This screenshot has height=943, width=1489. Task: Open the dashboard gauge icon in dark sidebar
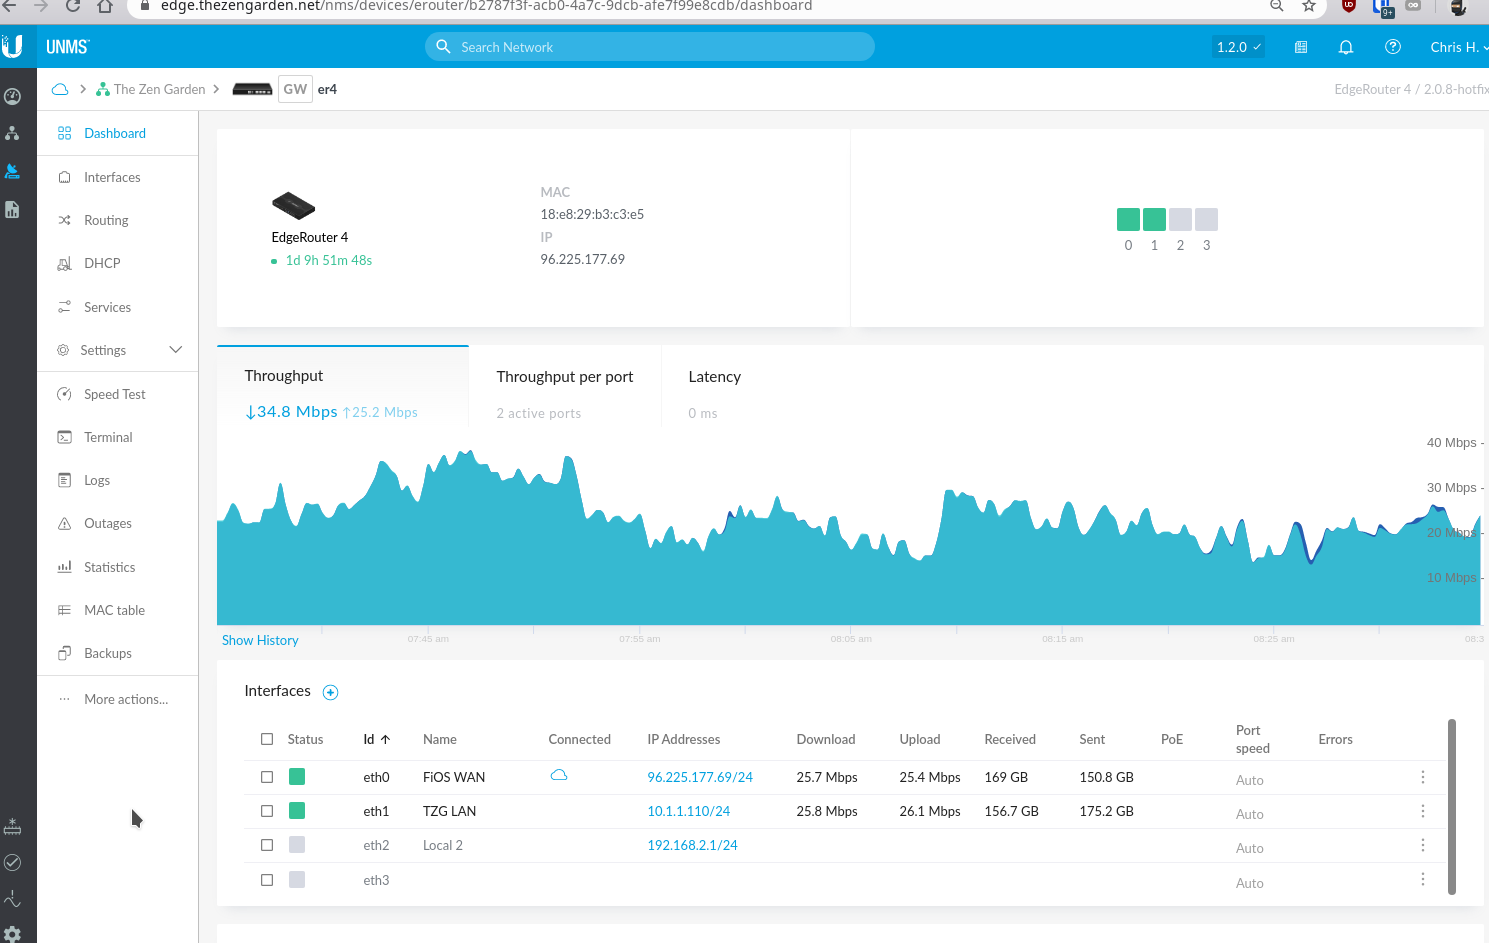click(12, 96)
